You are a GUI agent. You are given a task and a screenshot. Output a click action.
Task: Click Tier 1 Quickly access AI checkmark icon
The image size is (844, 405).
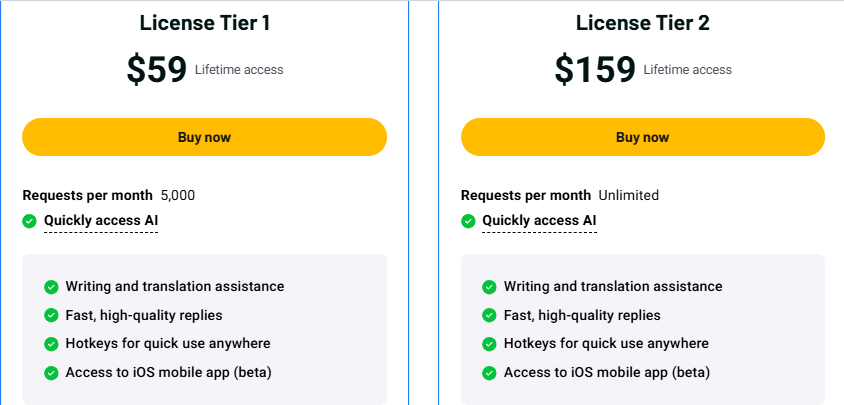[30, 221]
